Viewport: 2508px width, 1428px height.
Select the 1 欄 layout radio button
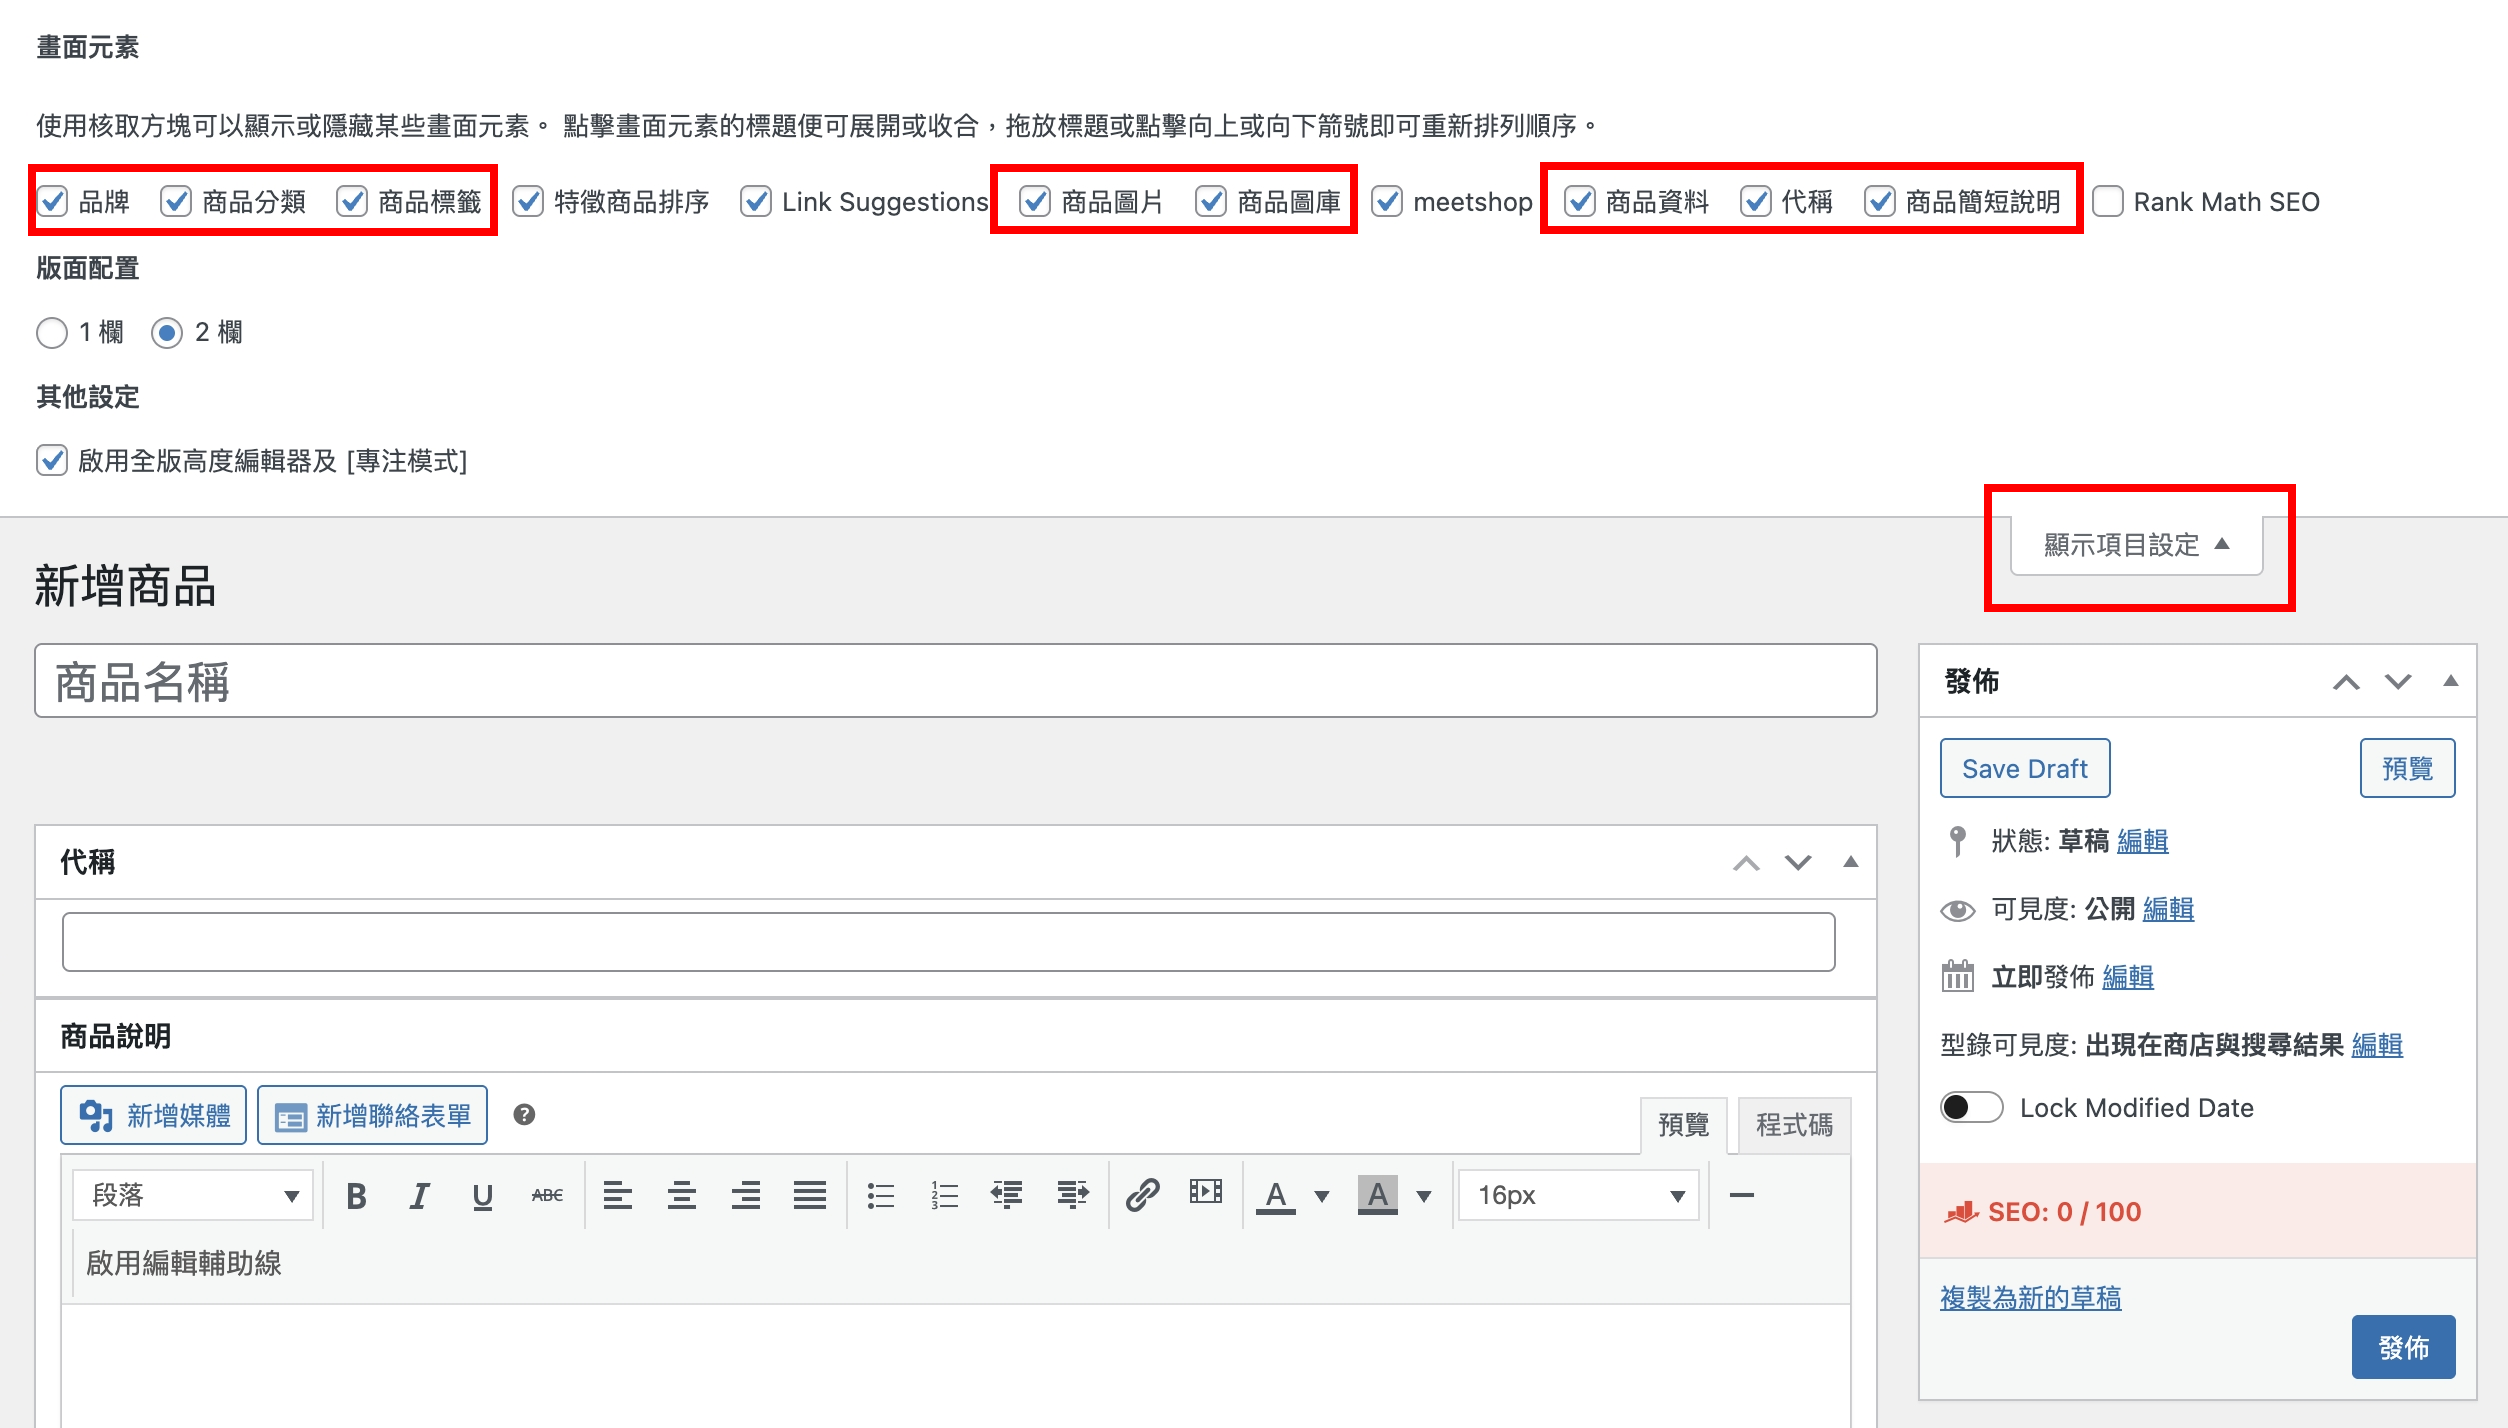point(52,333)
